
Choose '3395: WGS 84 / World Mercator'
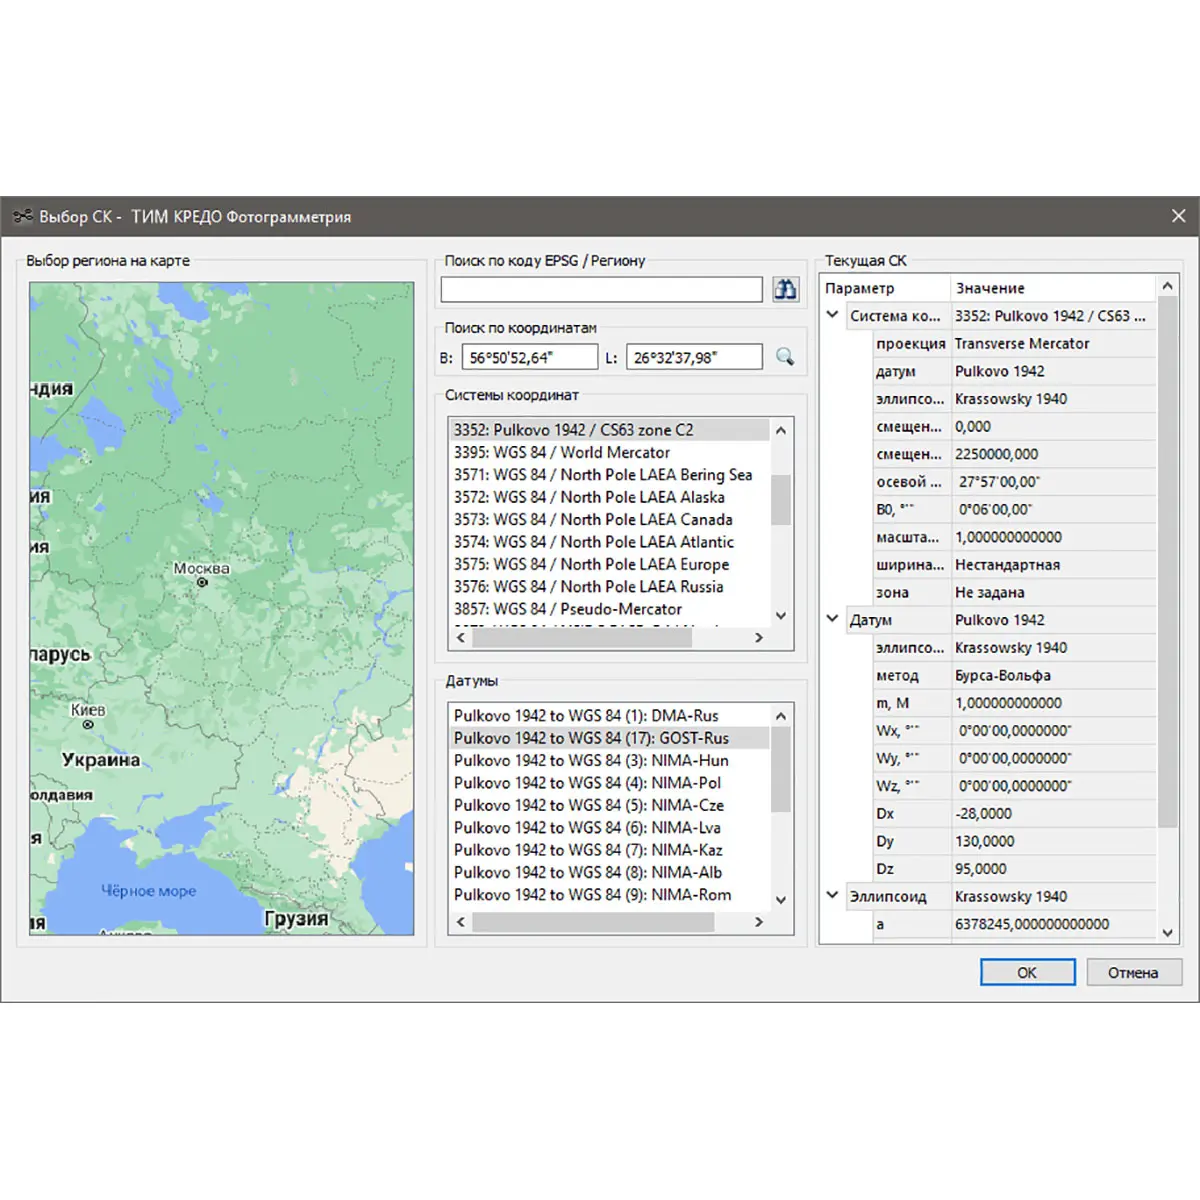pyautogui.click(x=561, y=452)
